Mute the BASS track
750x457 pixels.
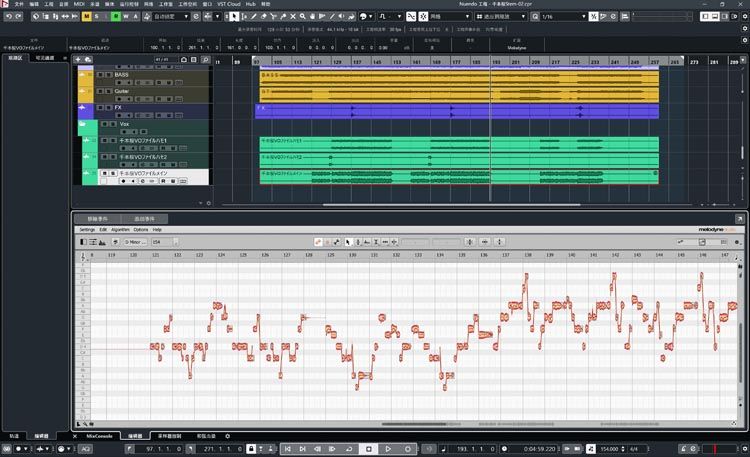click(x=100, y=75)
